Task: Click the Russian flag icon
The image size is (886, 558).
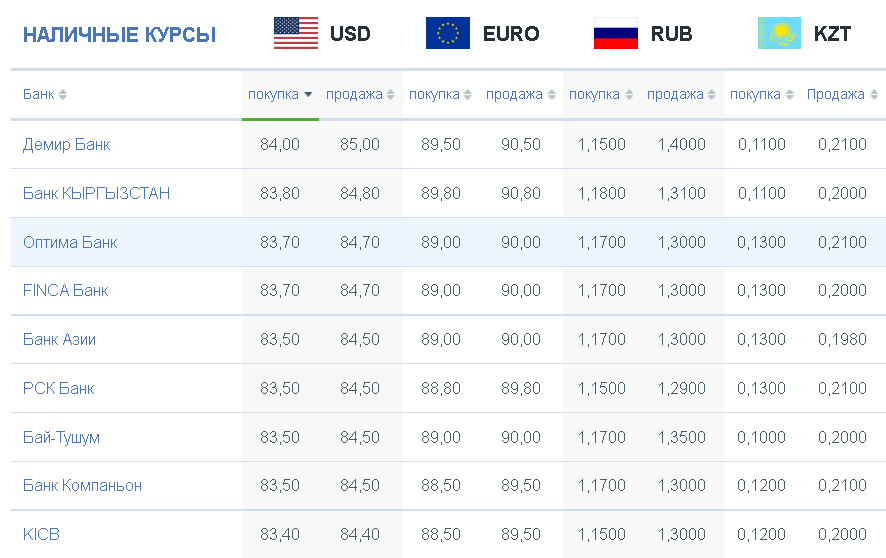Action: [x=616, y=33]
